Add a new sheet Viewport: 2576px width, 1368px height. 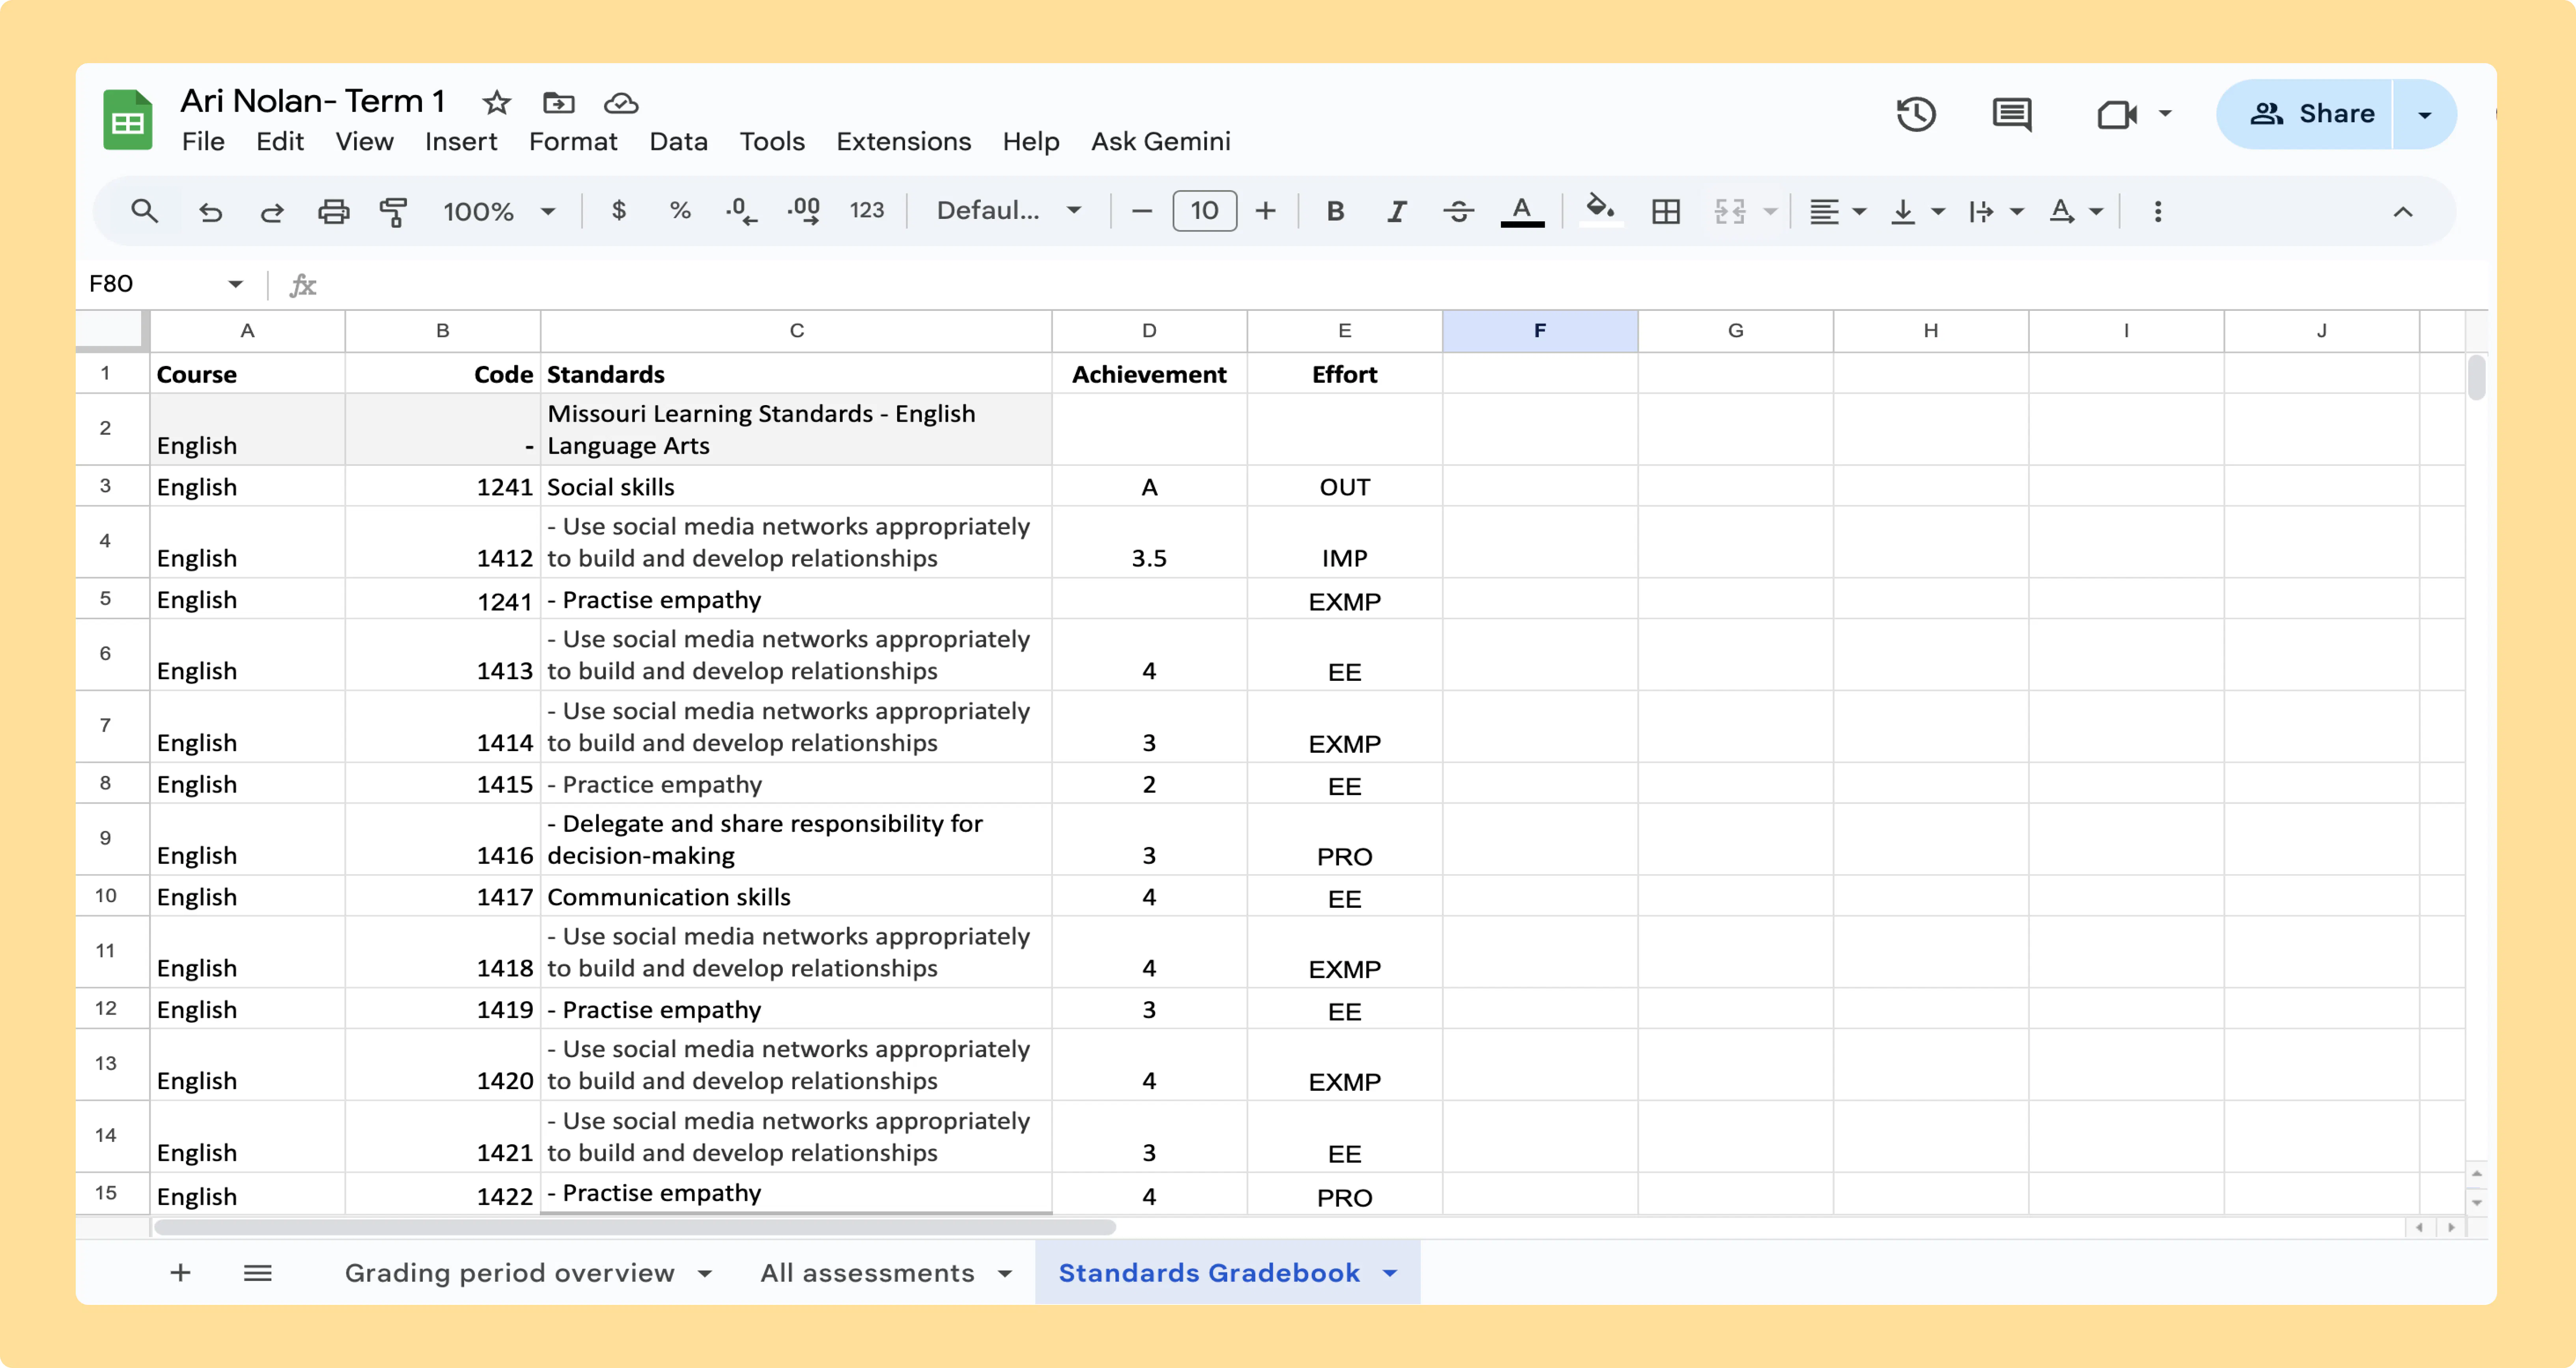point(180,1272)
